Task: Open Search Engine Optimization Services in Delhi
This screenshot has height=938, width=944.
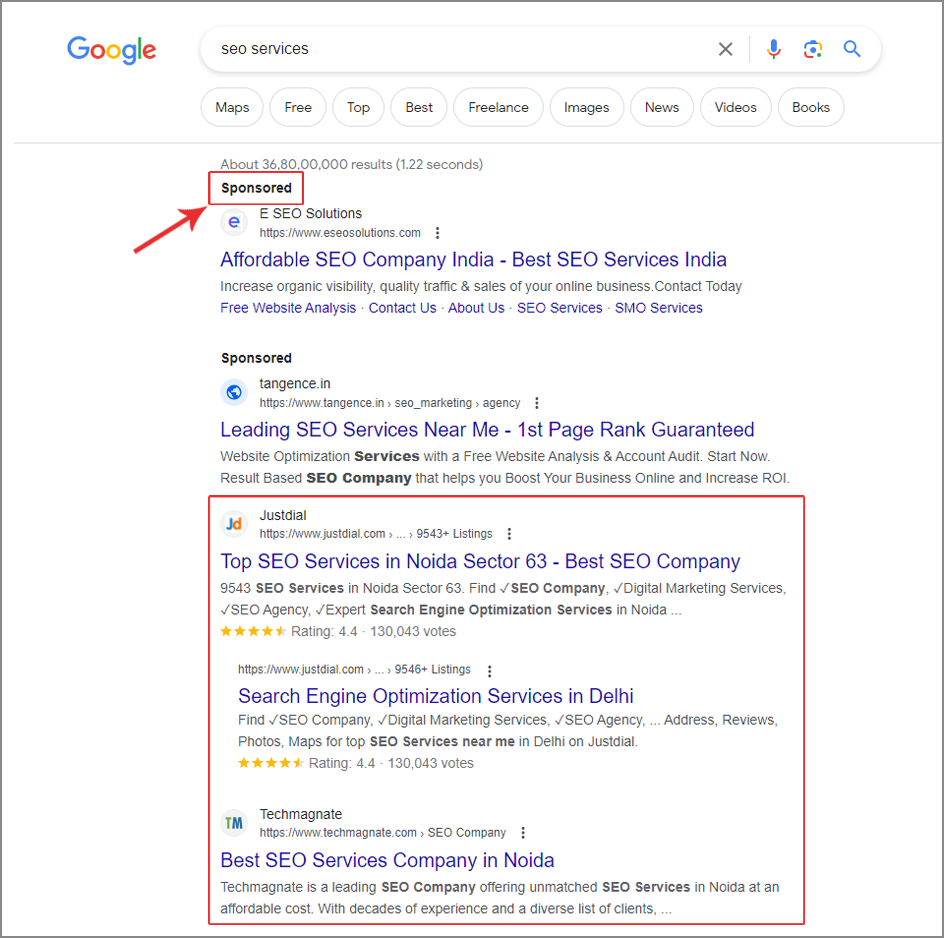Action: click(x=436, y=696)
